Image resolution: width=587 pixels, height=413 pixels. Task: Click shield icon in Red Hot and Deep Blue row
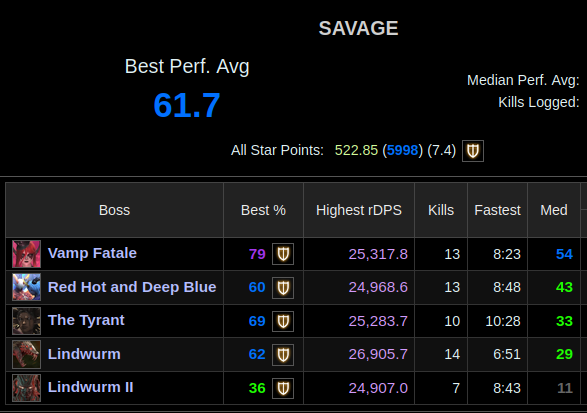pyautogui.click(x=283, y=288)
